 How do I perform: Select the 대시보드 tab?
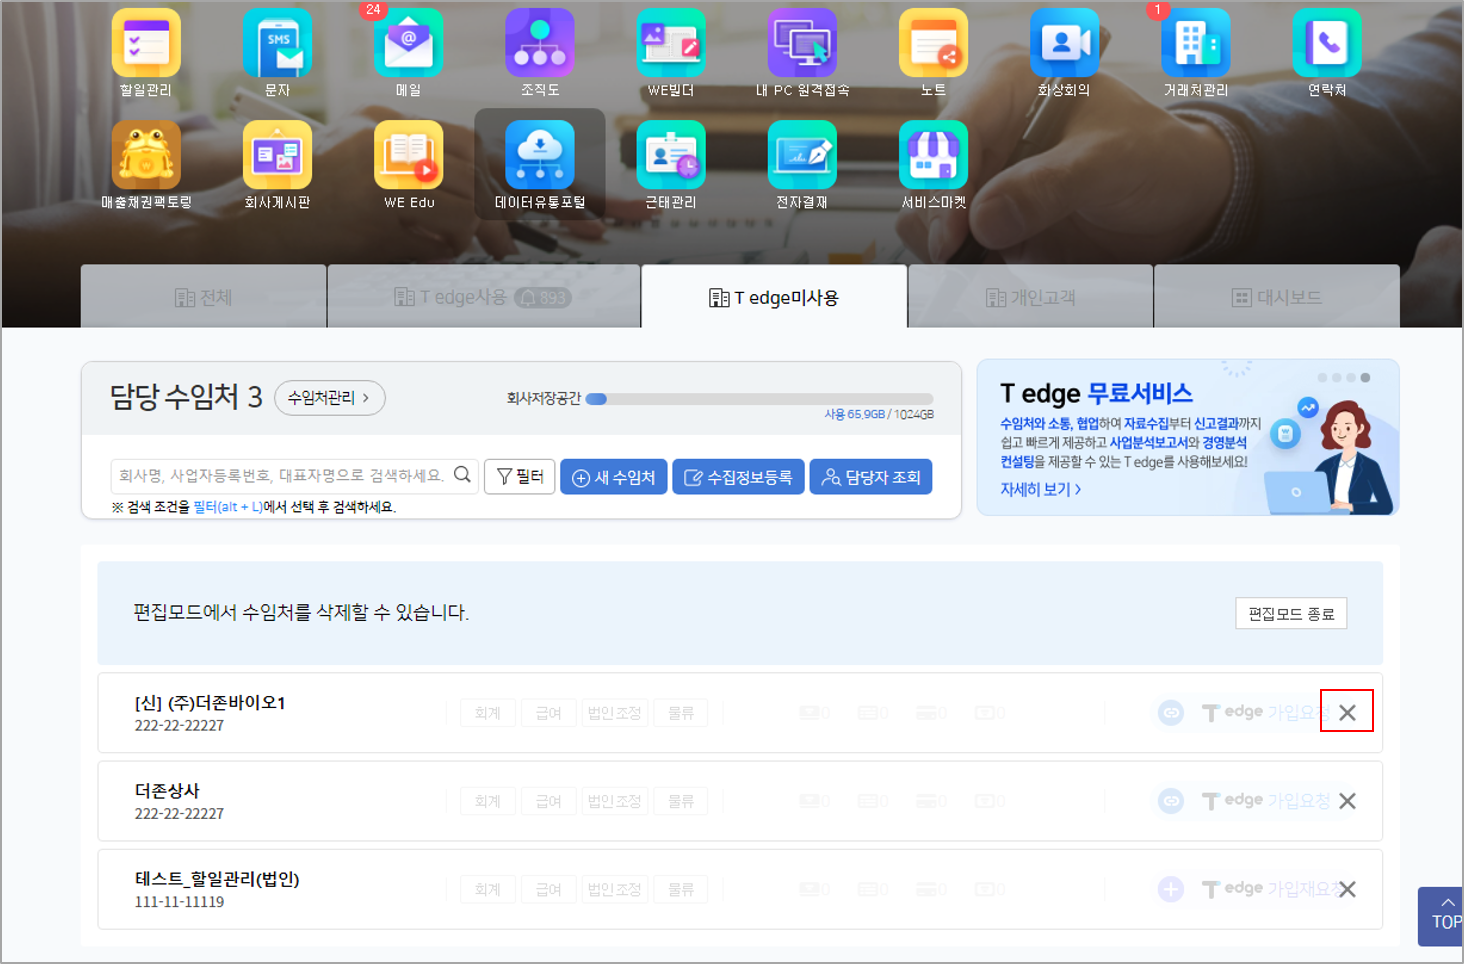coord(1276,297)
